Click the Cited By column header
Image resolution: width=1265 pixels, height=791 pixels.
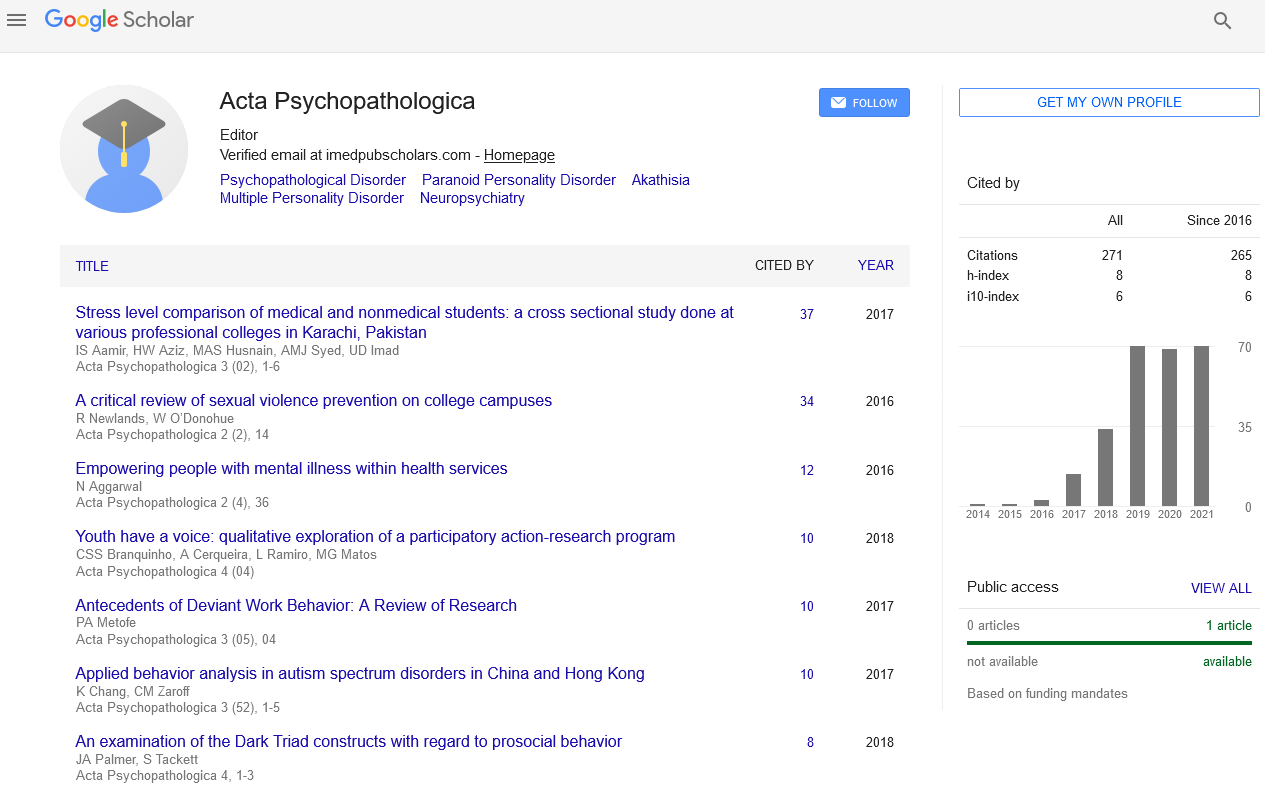(x=784, y=266)
